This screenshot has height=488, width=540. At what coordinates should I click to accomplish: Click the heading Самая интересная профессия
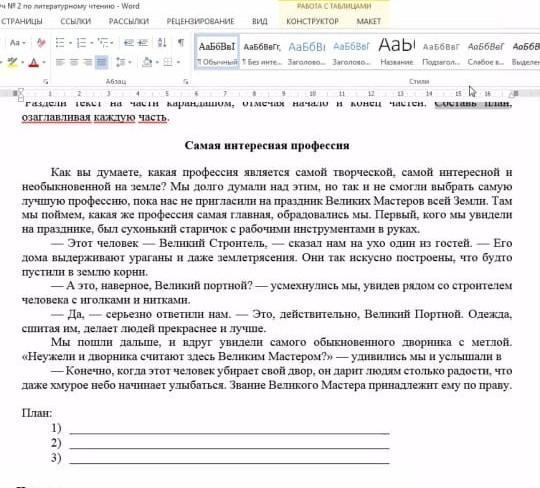tap(267, 145)
